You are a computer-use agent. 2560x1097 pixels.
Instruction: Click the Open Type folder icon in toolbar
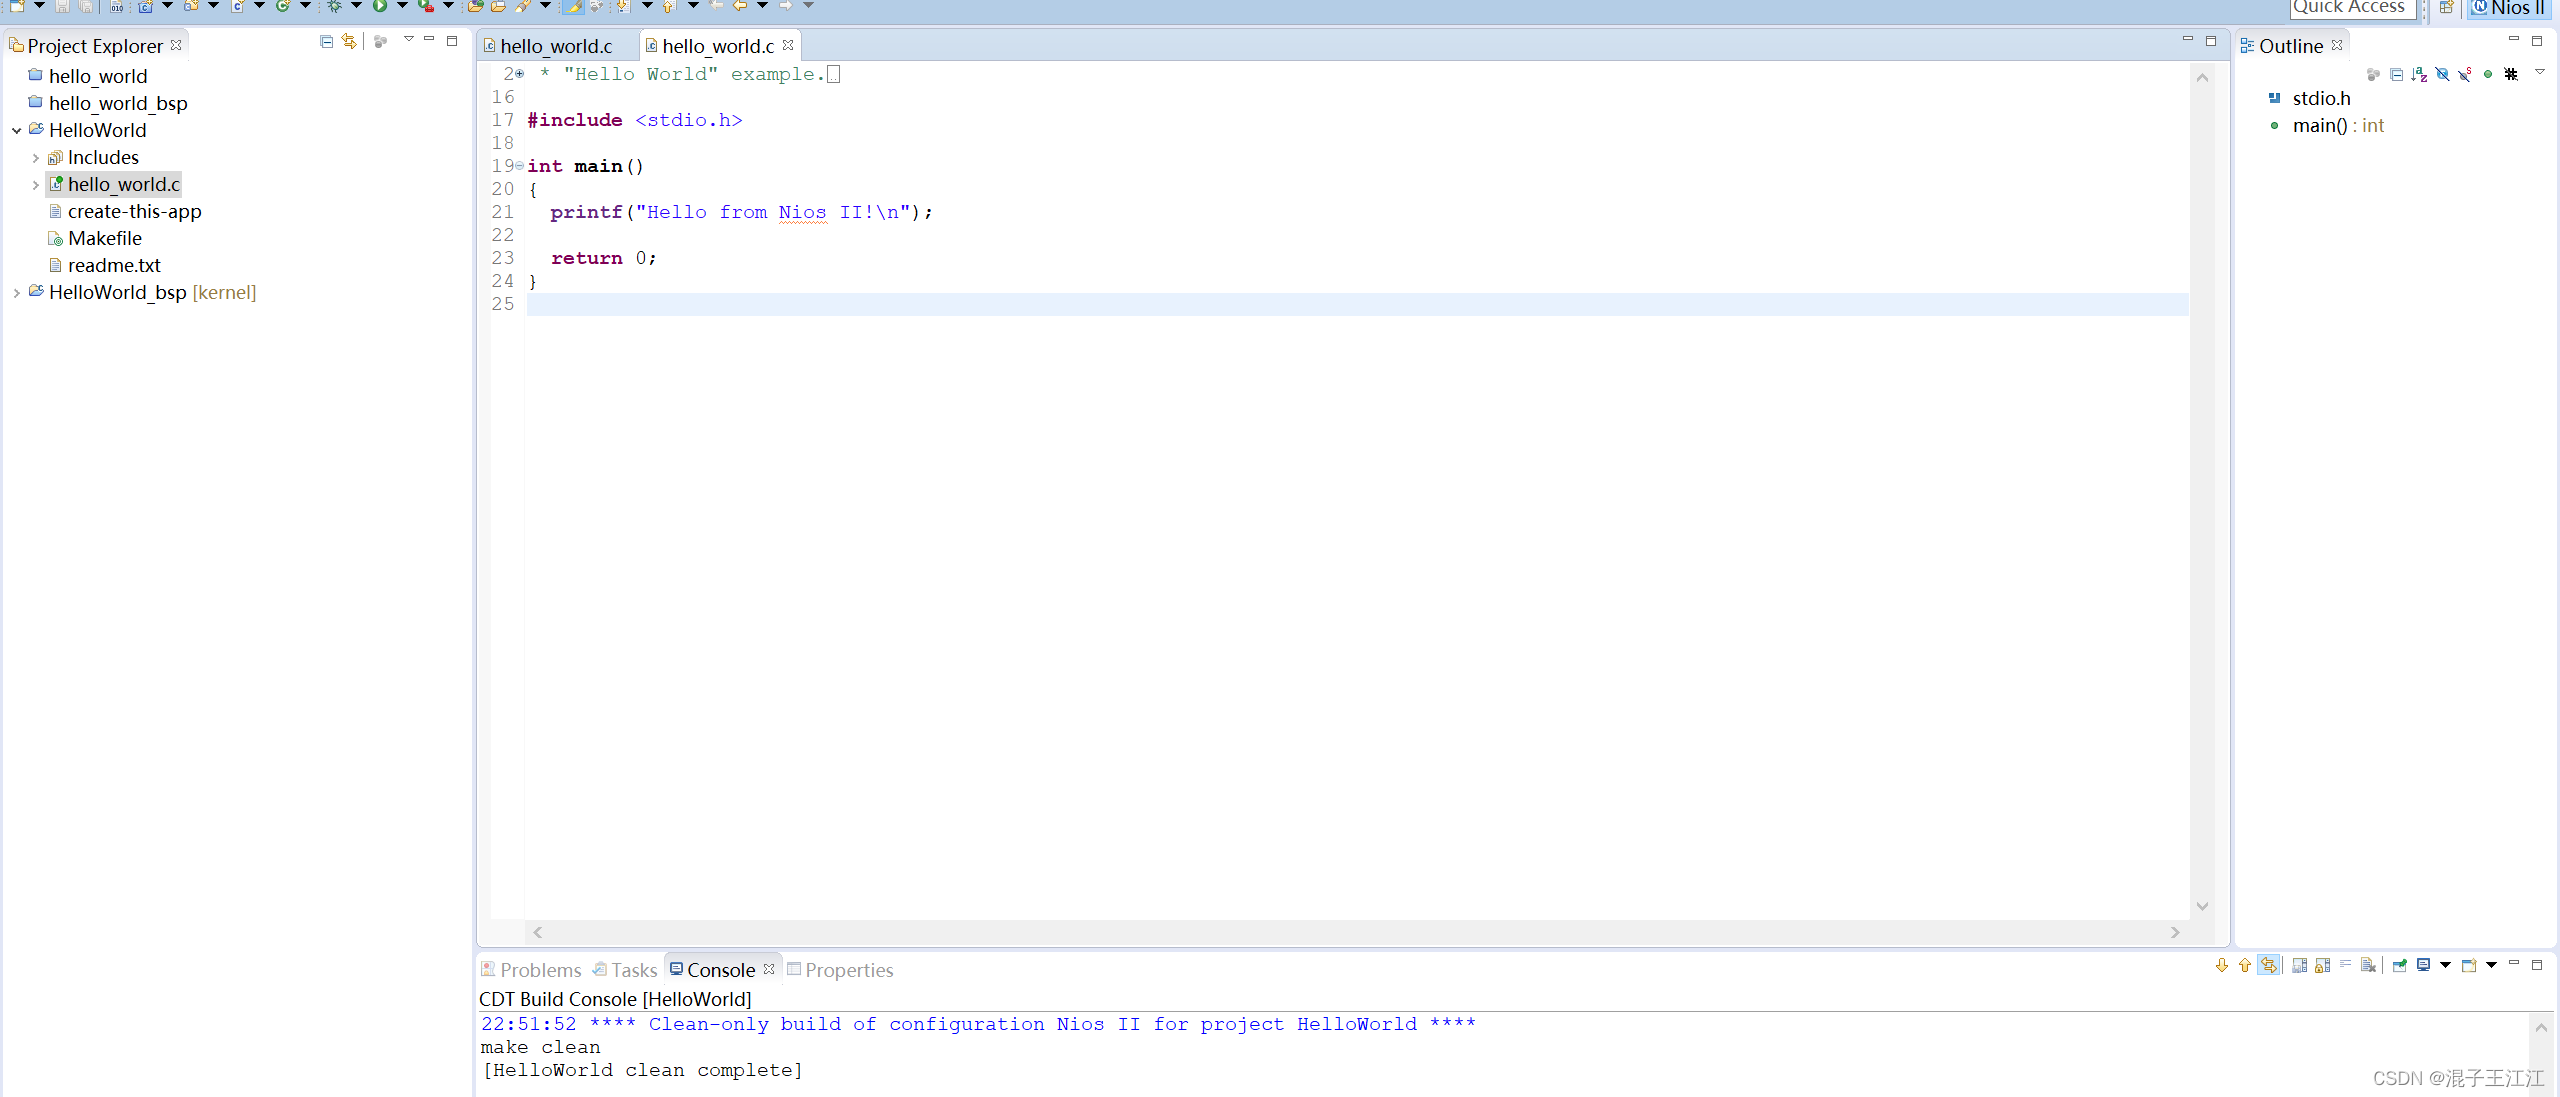pos(474,6)
